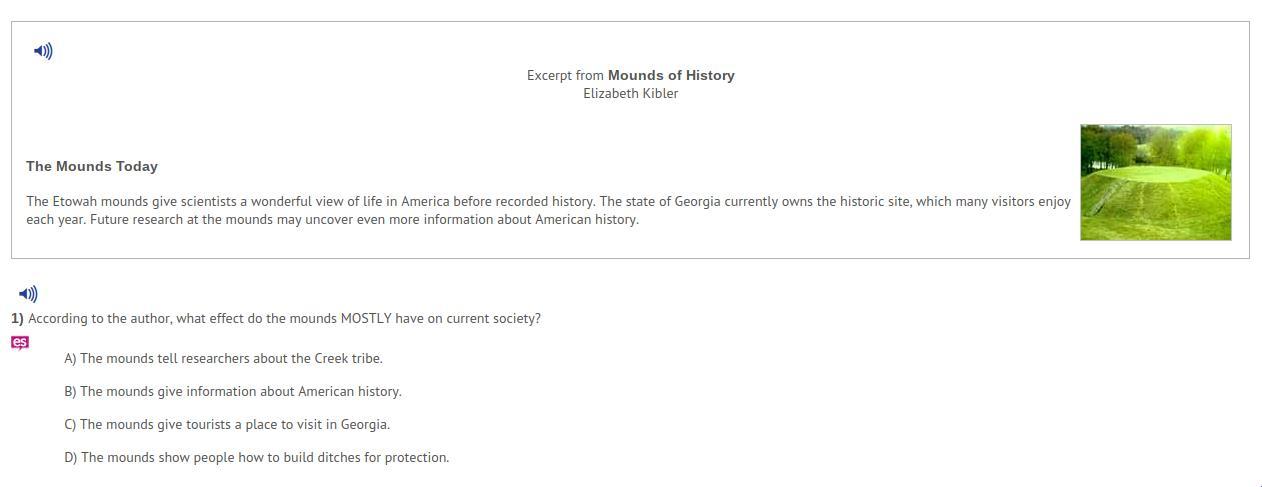This screenshot has height=487, width=1262.
Task: Click the 'Excerpt from' text in the header
Action: [565, 75]
